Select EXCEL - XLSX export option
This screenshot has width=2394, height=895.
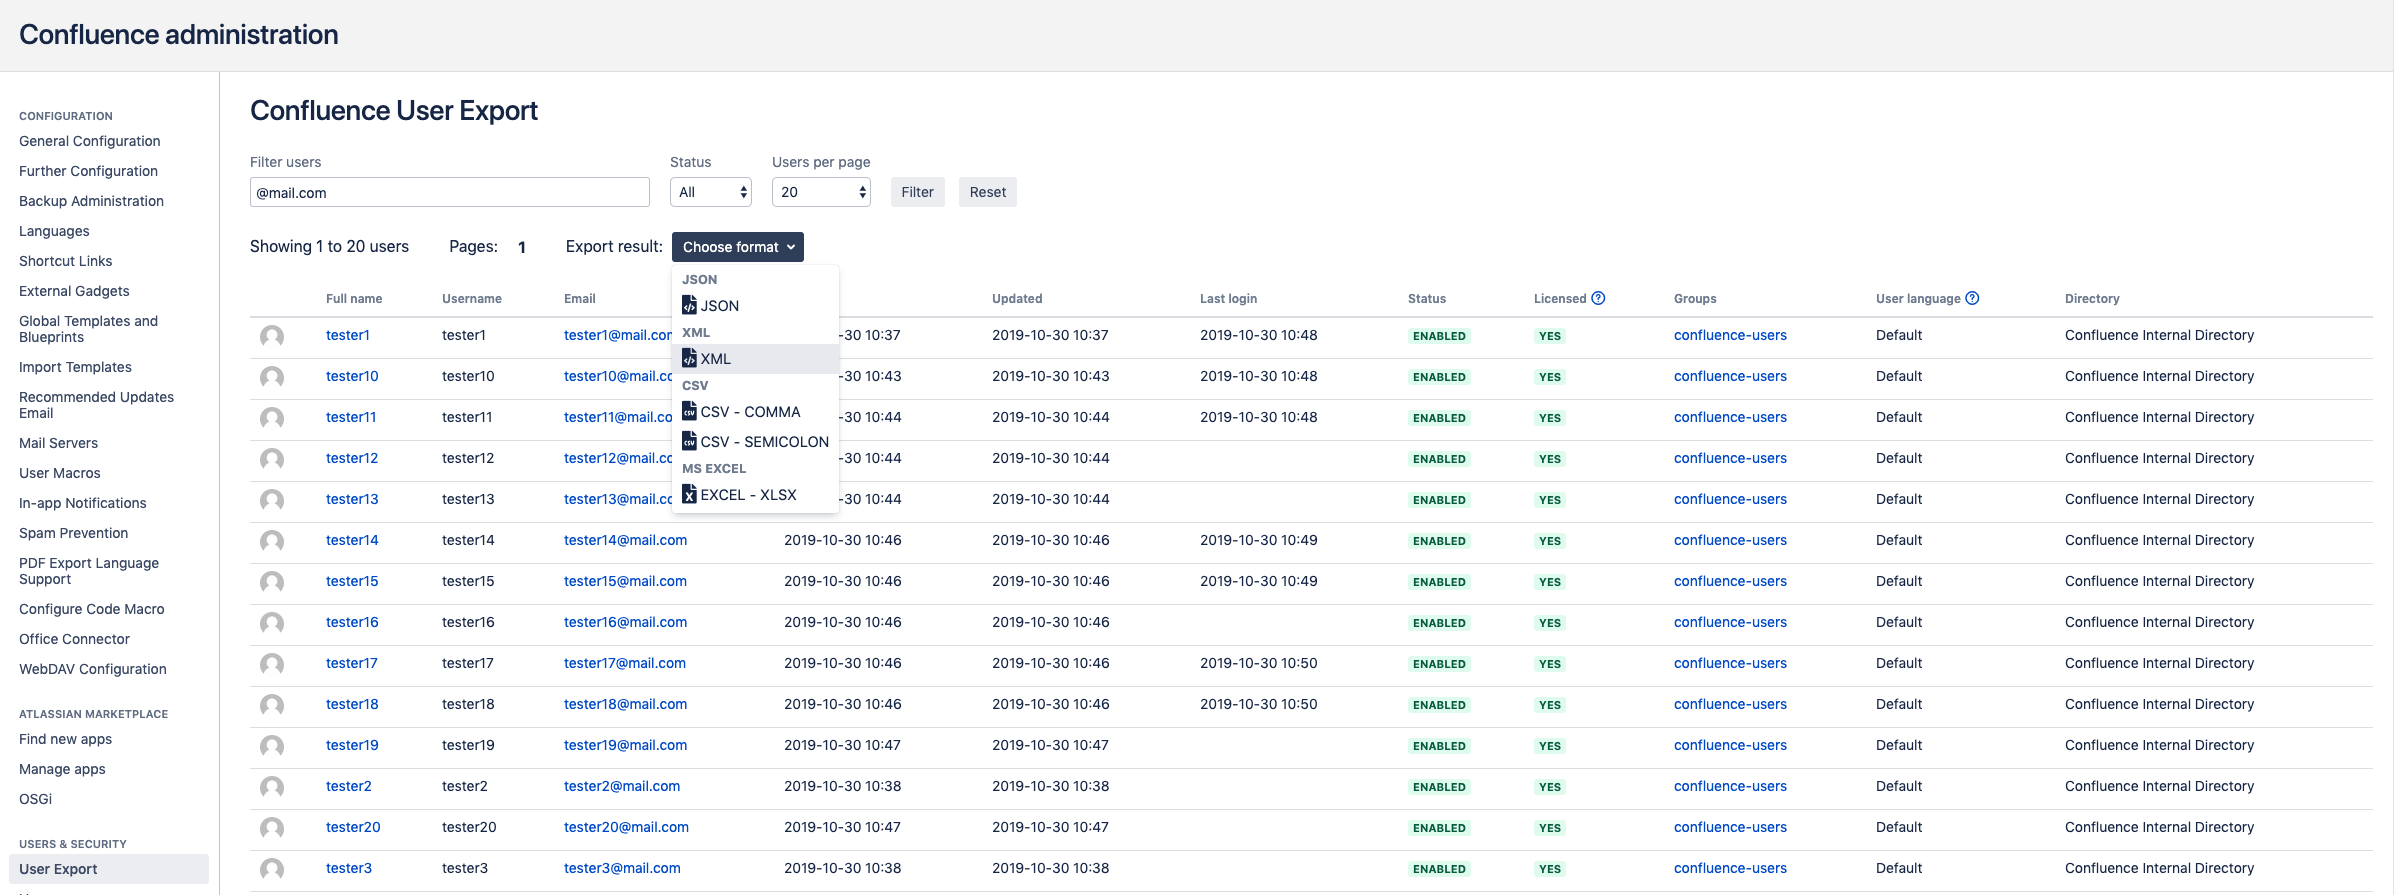[x=748, y=495]
